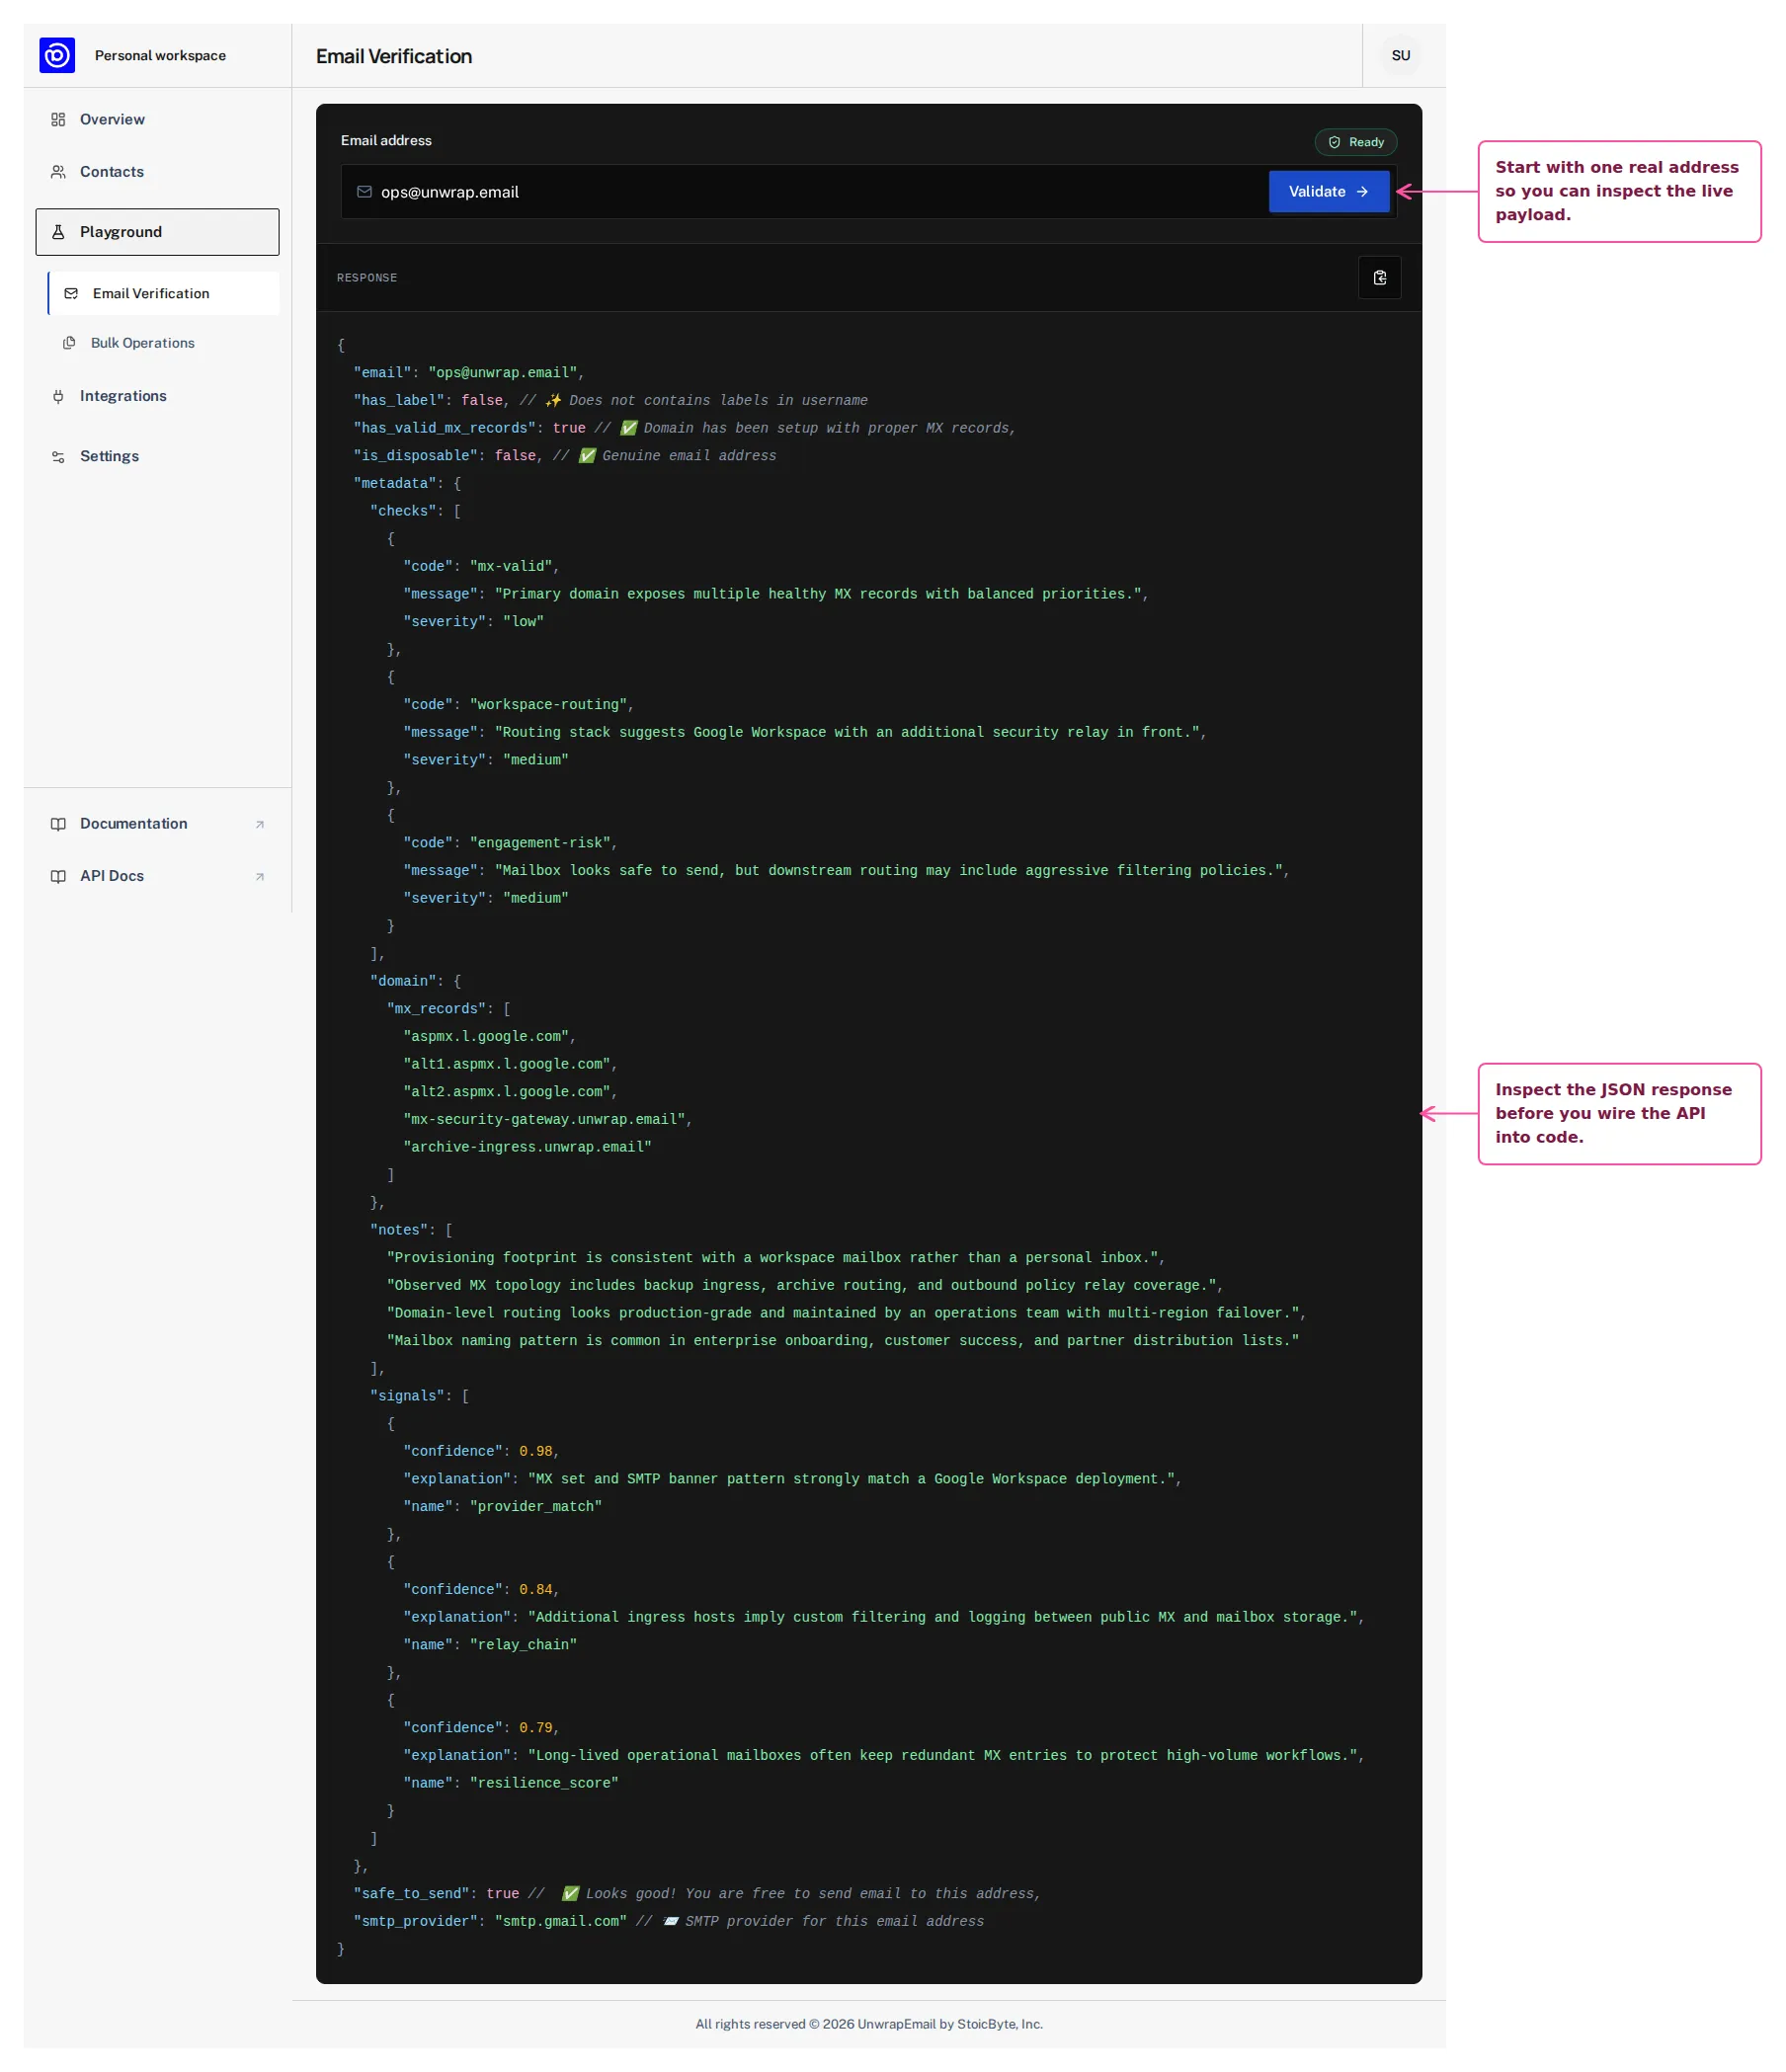
Task: Click the Contacts people icon
Action: [x=58, y=172]
